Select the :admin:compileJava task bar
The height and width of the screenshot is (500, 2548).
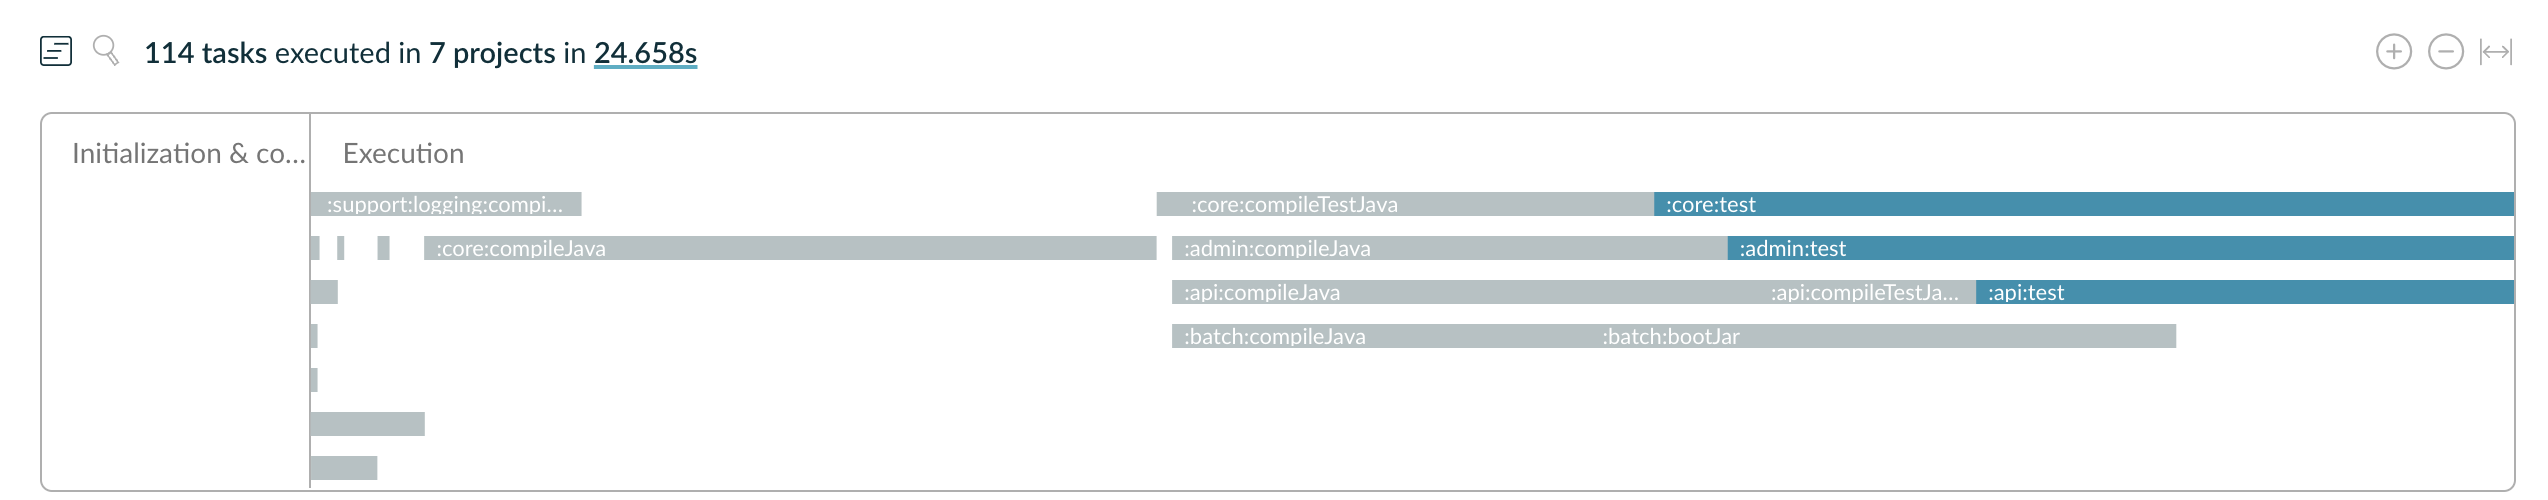1450,248
